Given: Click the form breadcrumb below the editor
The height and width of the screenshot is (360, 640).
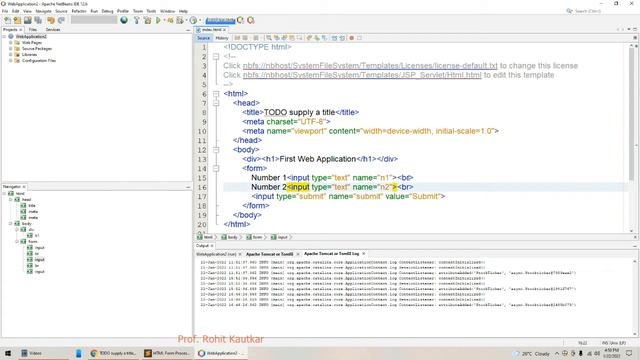Looking at the screenshot, I should tap(255, 237).
